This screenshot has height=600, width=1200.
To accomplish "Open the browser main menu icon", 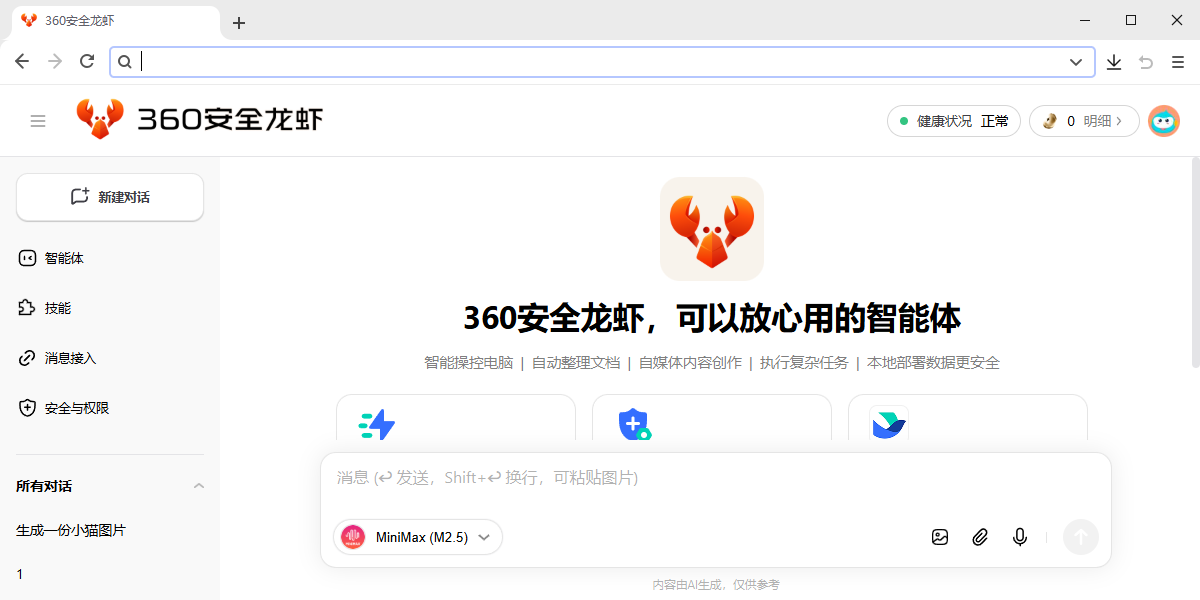I will [1178, 62].
